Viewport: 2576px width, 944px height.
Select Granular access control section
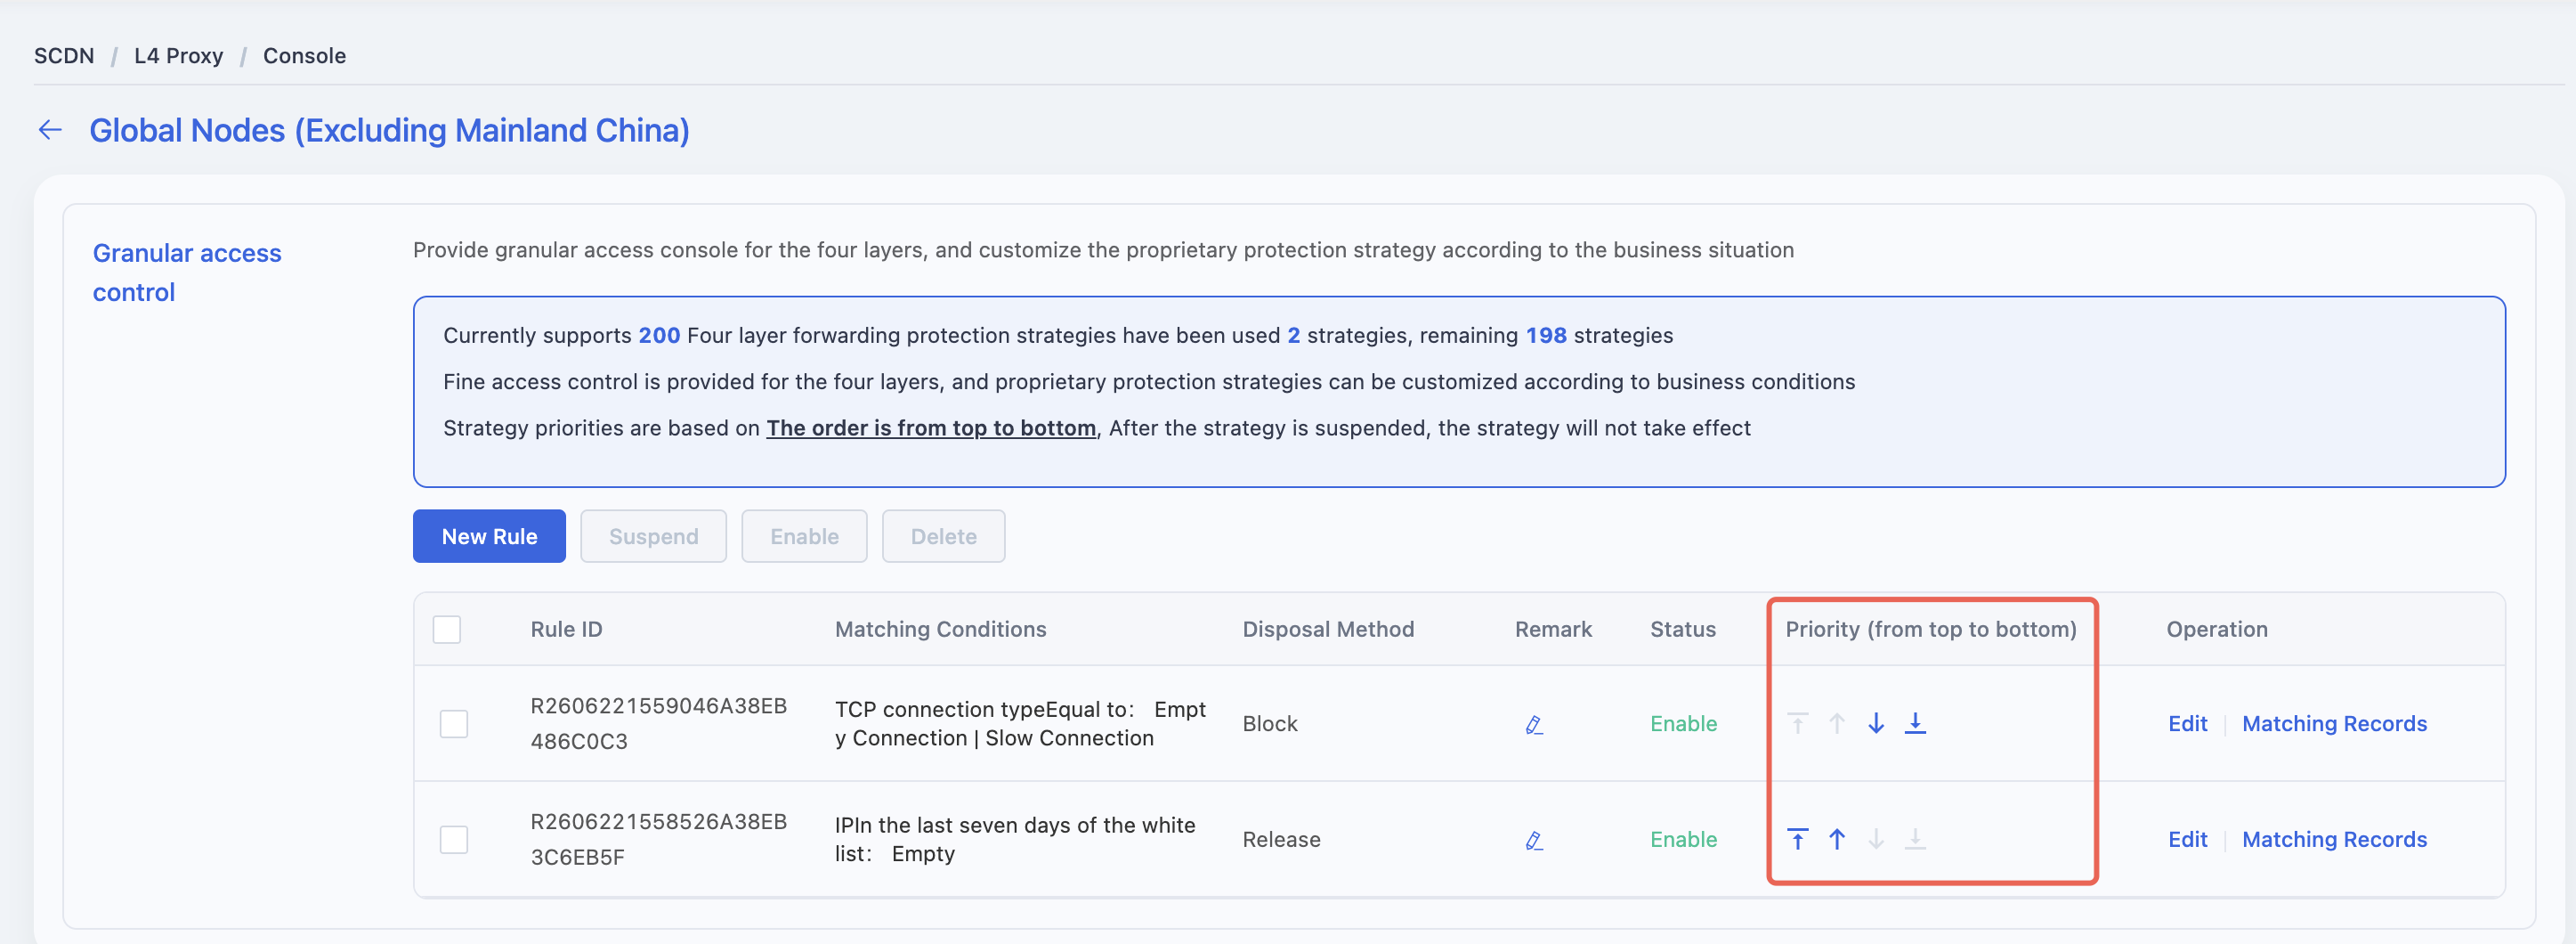(187, 272)
